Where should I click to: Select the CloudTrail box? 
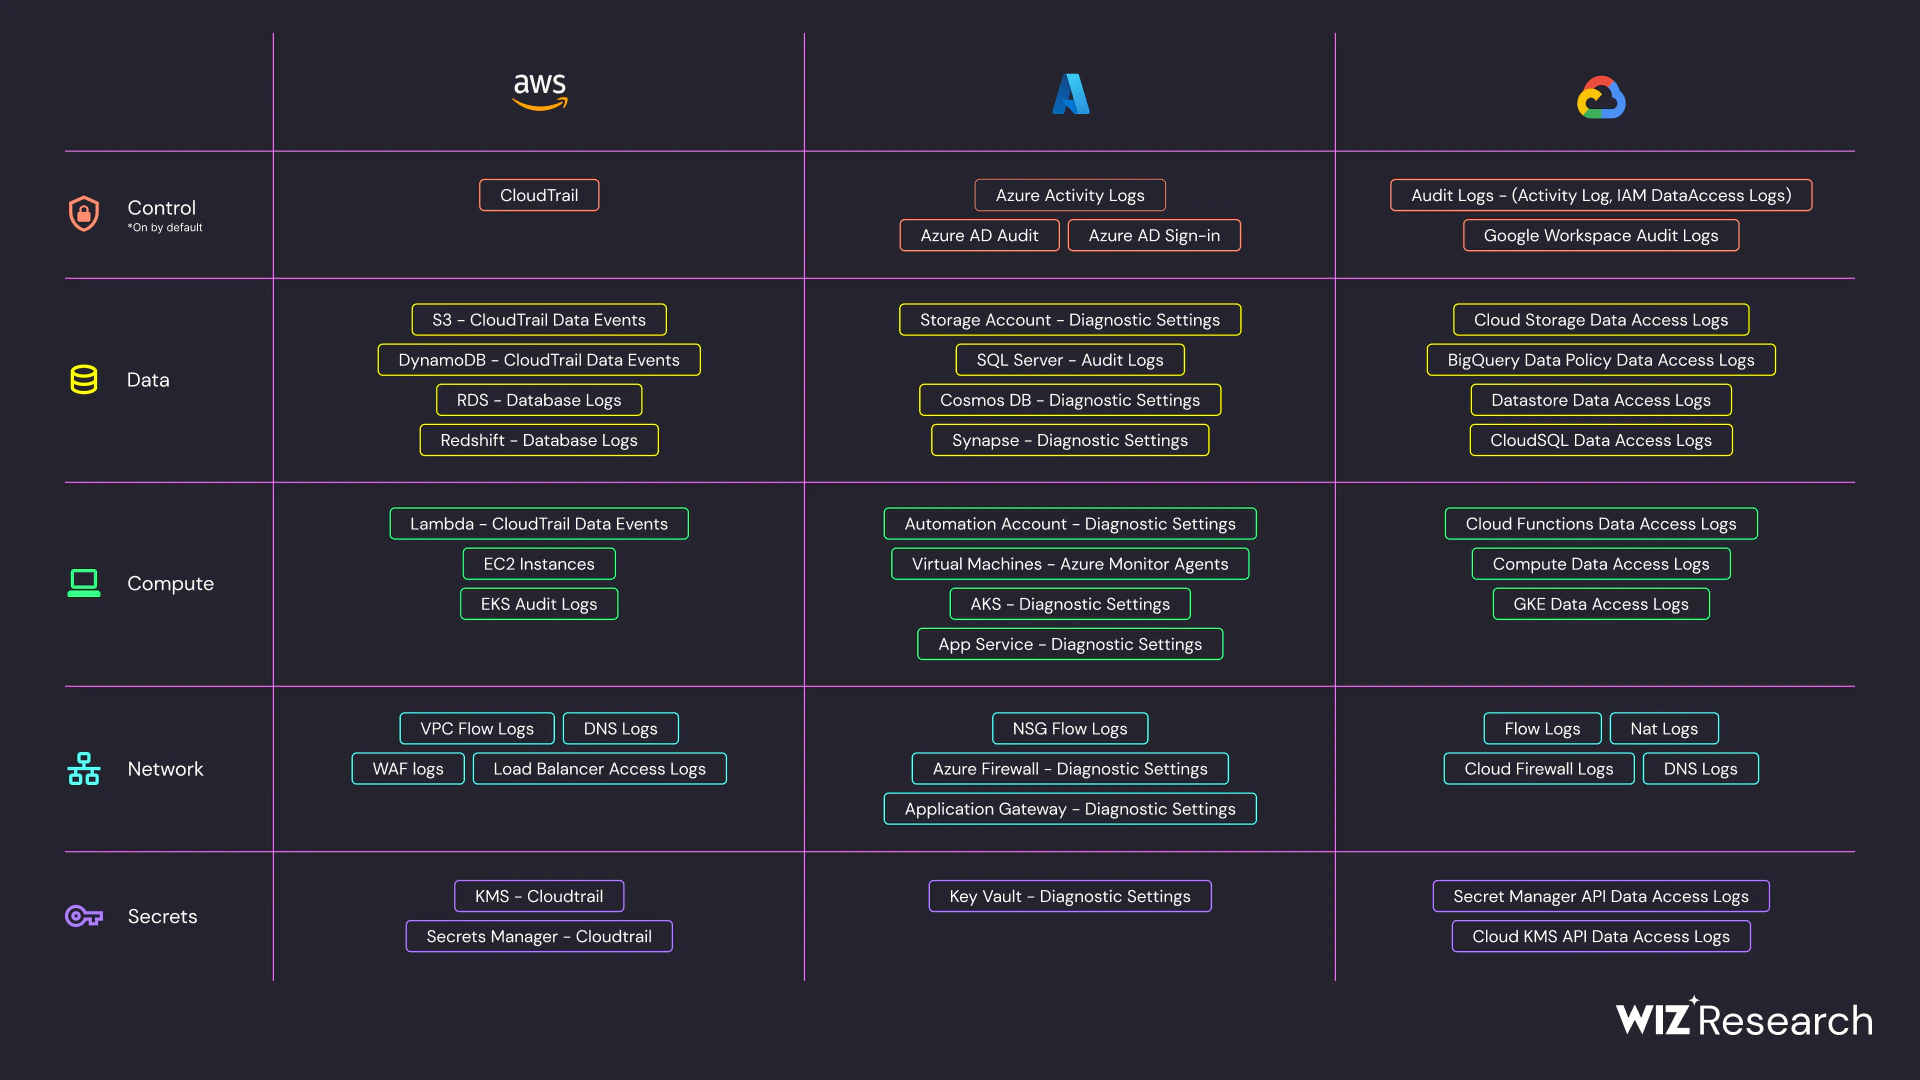[x=539, y=195]
